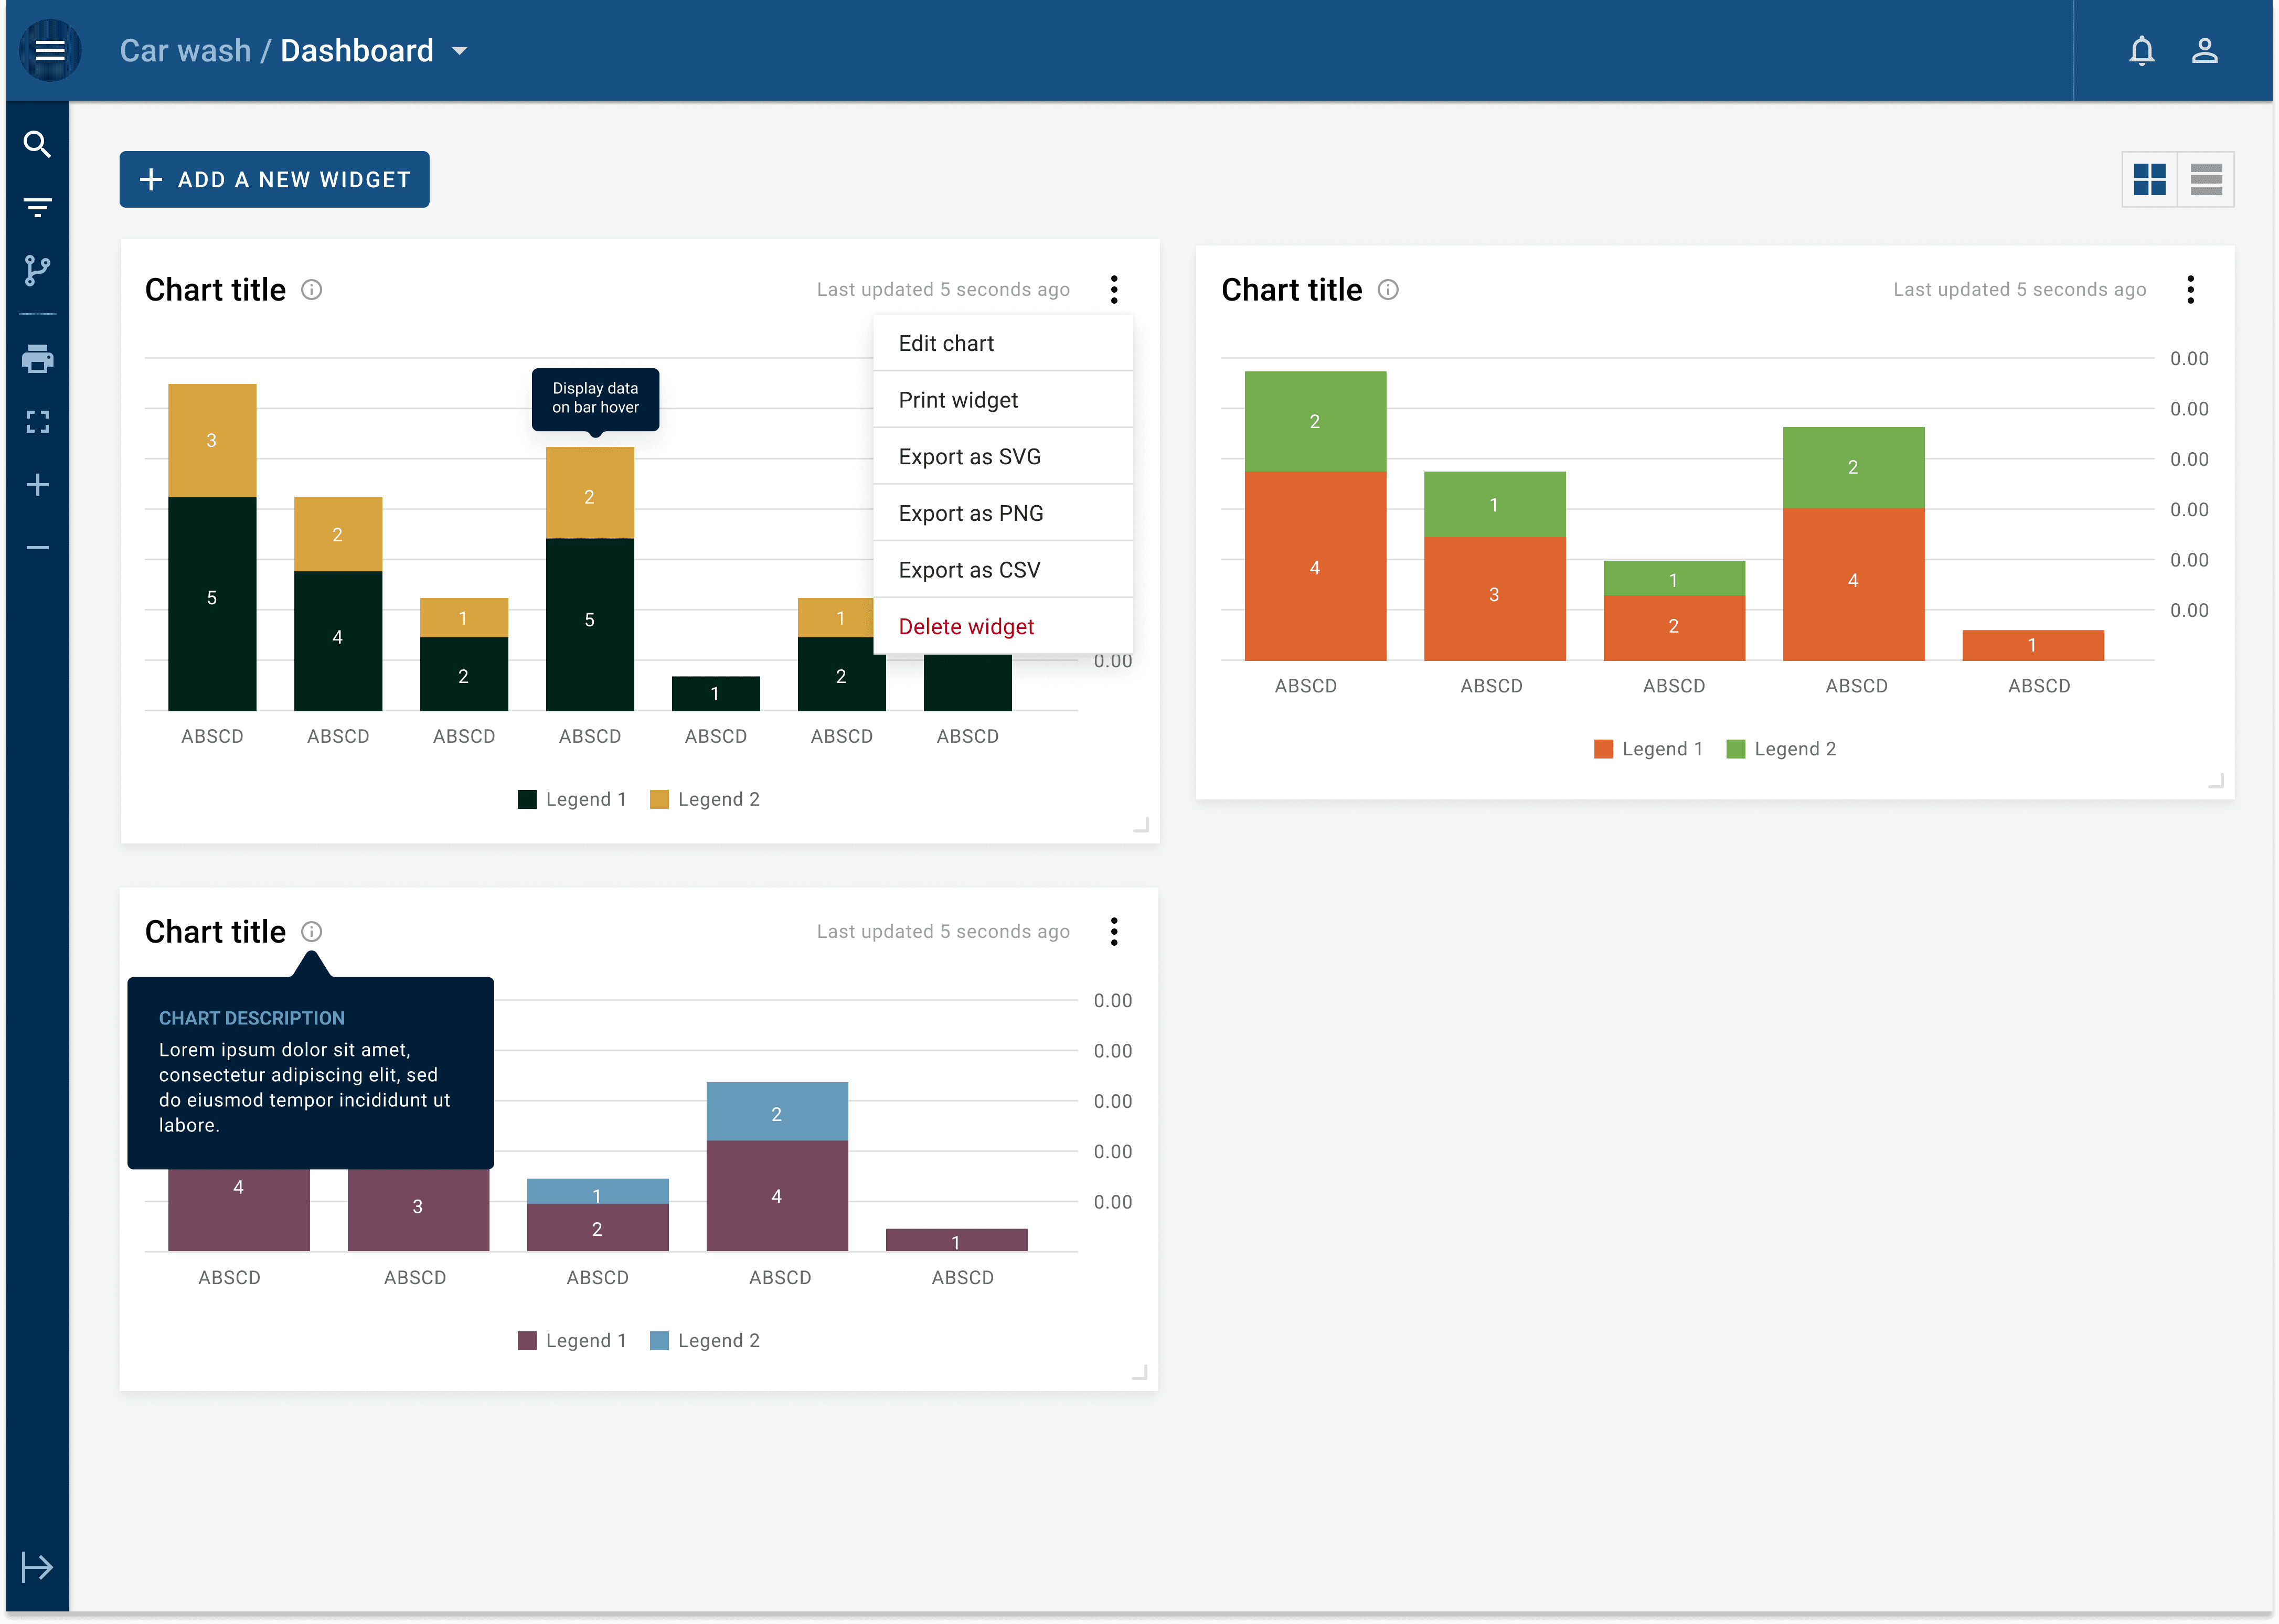Screen dimensions: 2279x1624
Task: Select Export as PNG menu item
Action: click(970, 513)
